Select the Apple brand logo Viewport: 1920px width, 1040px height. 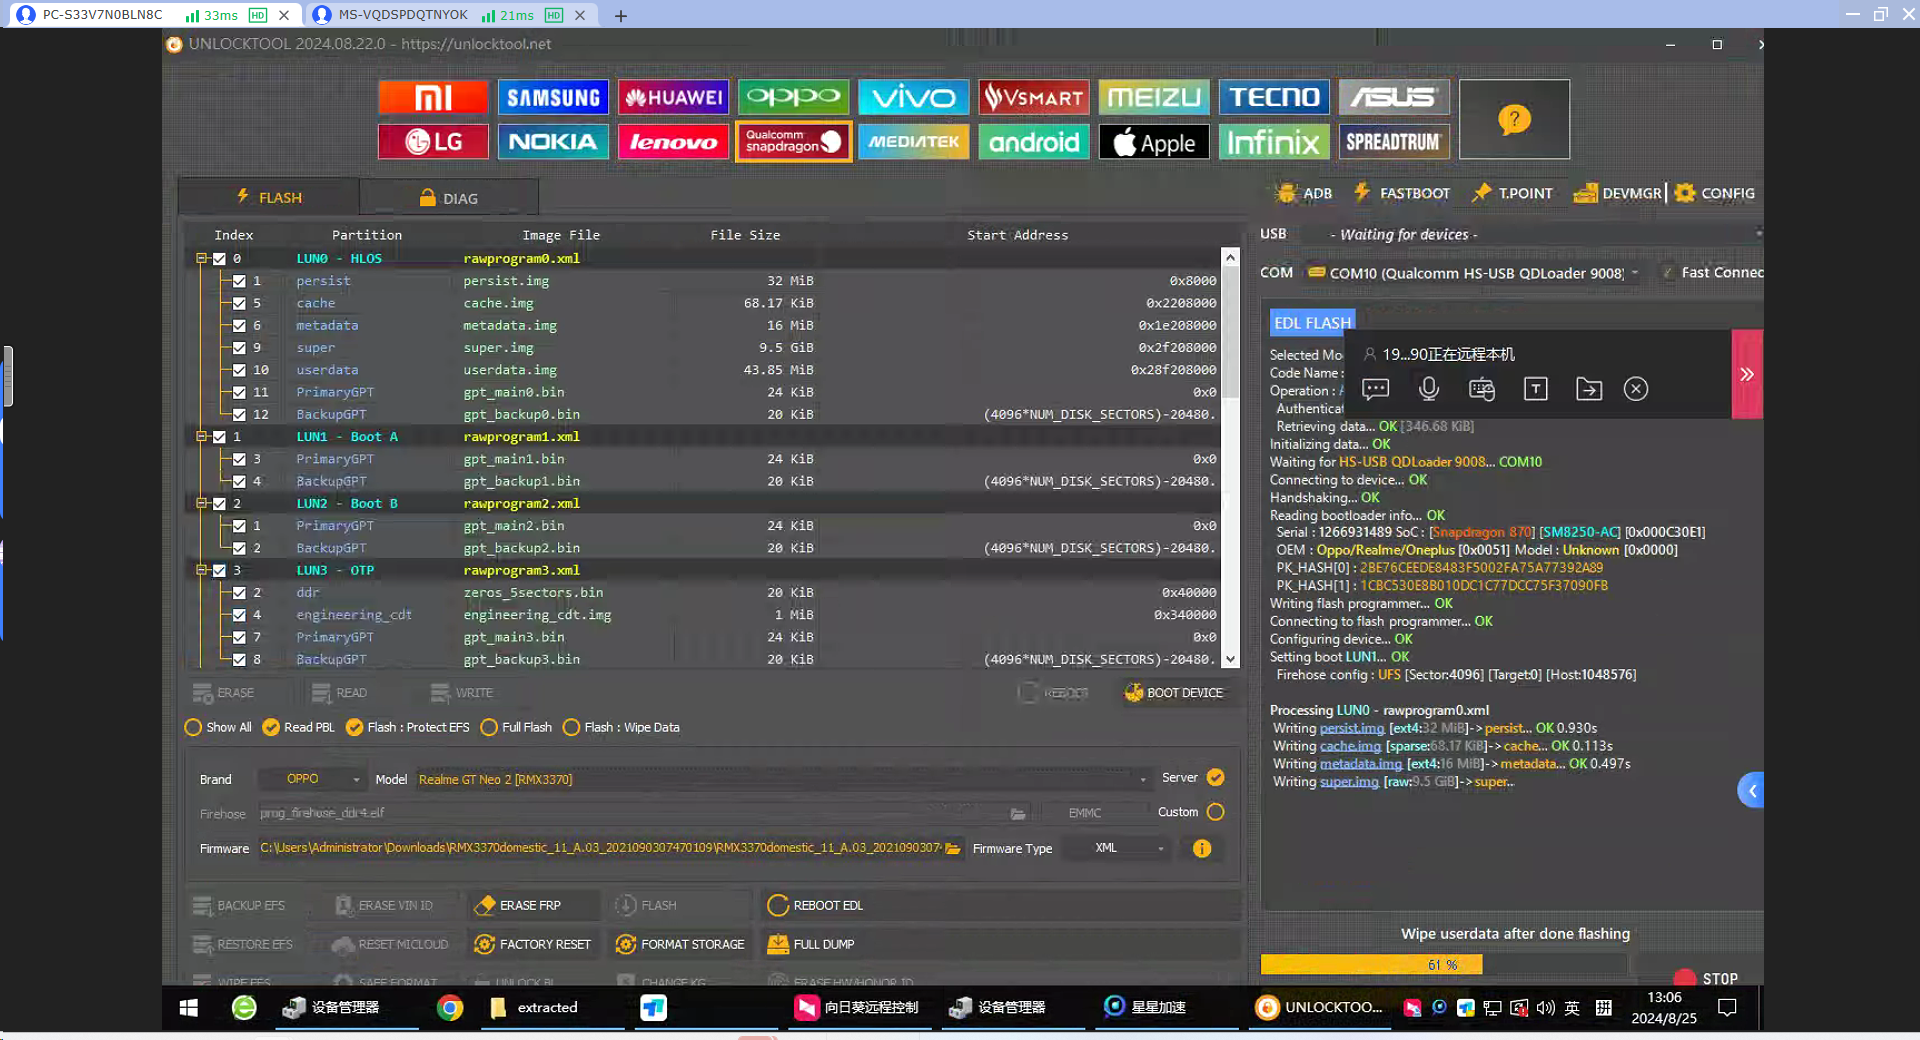tap(1153, 142)
